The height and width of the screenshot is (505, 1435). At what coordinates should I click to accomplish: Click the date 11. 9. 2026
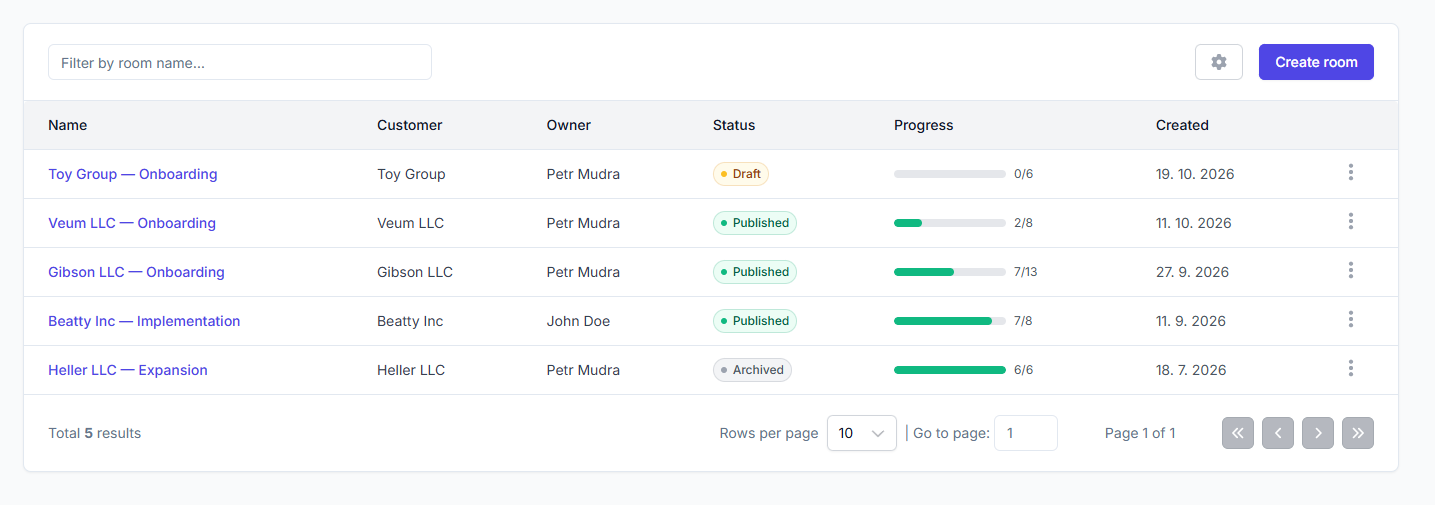pos(1191,321)
